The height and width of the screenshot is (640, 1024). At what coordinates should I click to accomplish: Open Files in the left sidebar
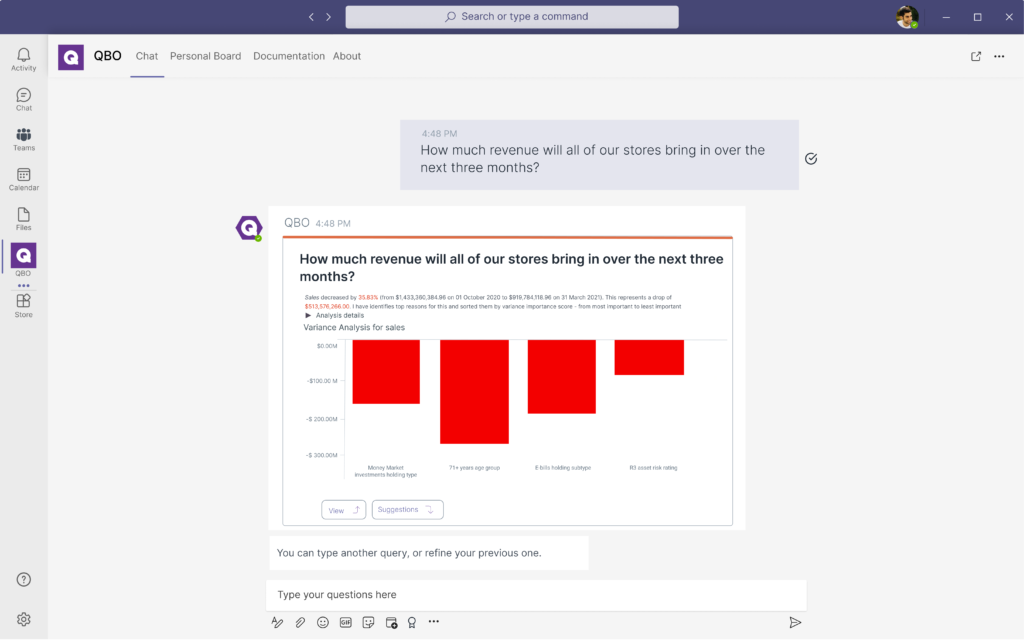click(x=23, y=218)
